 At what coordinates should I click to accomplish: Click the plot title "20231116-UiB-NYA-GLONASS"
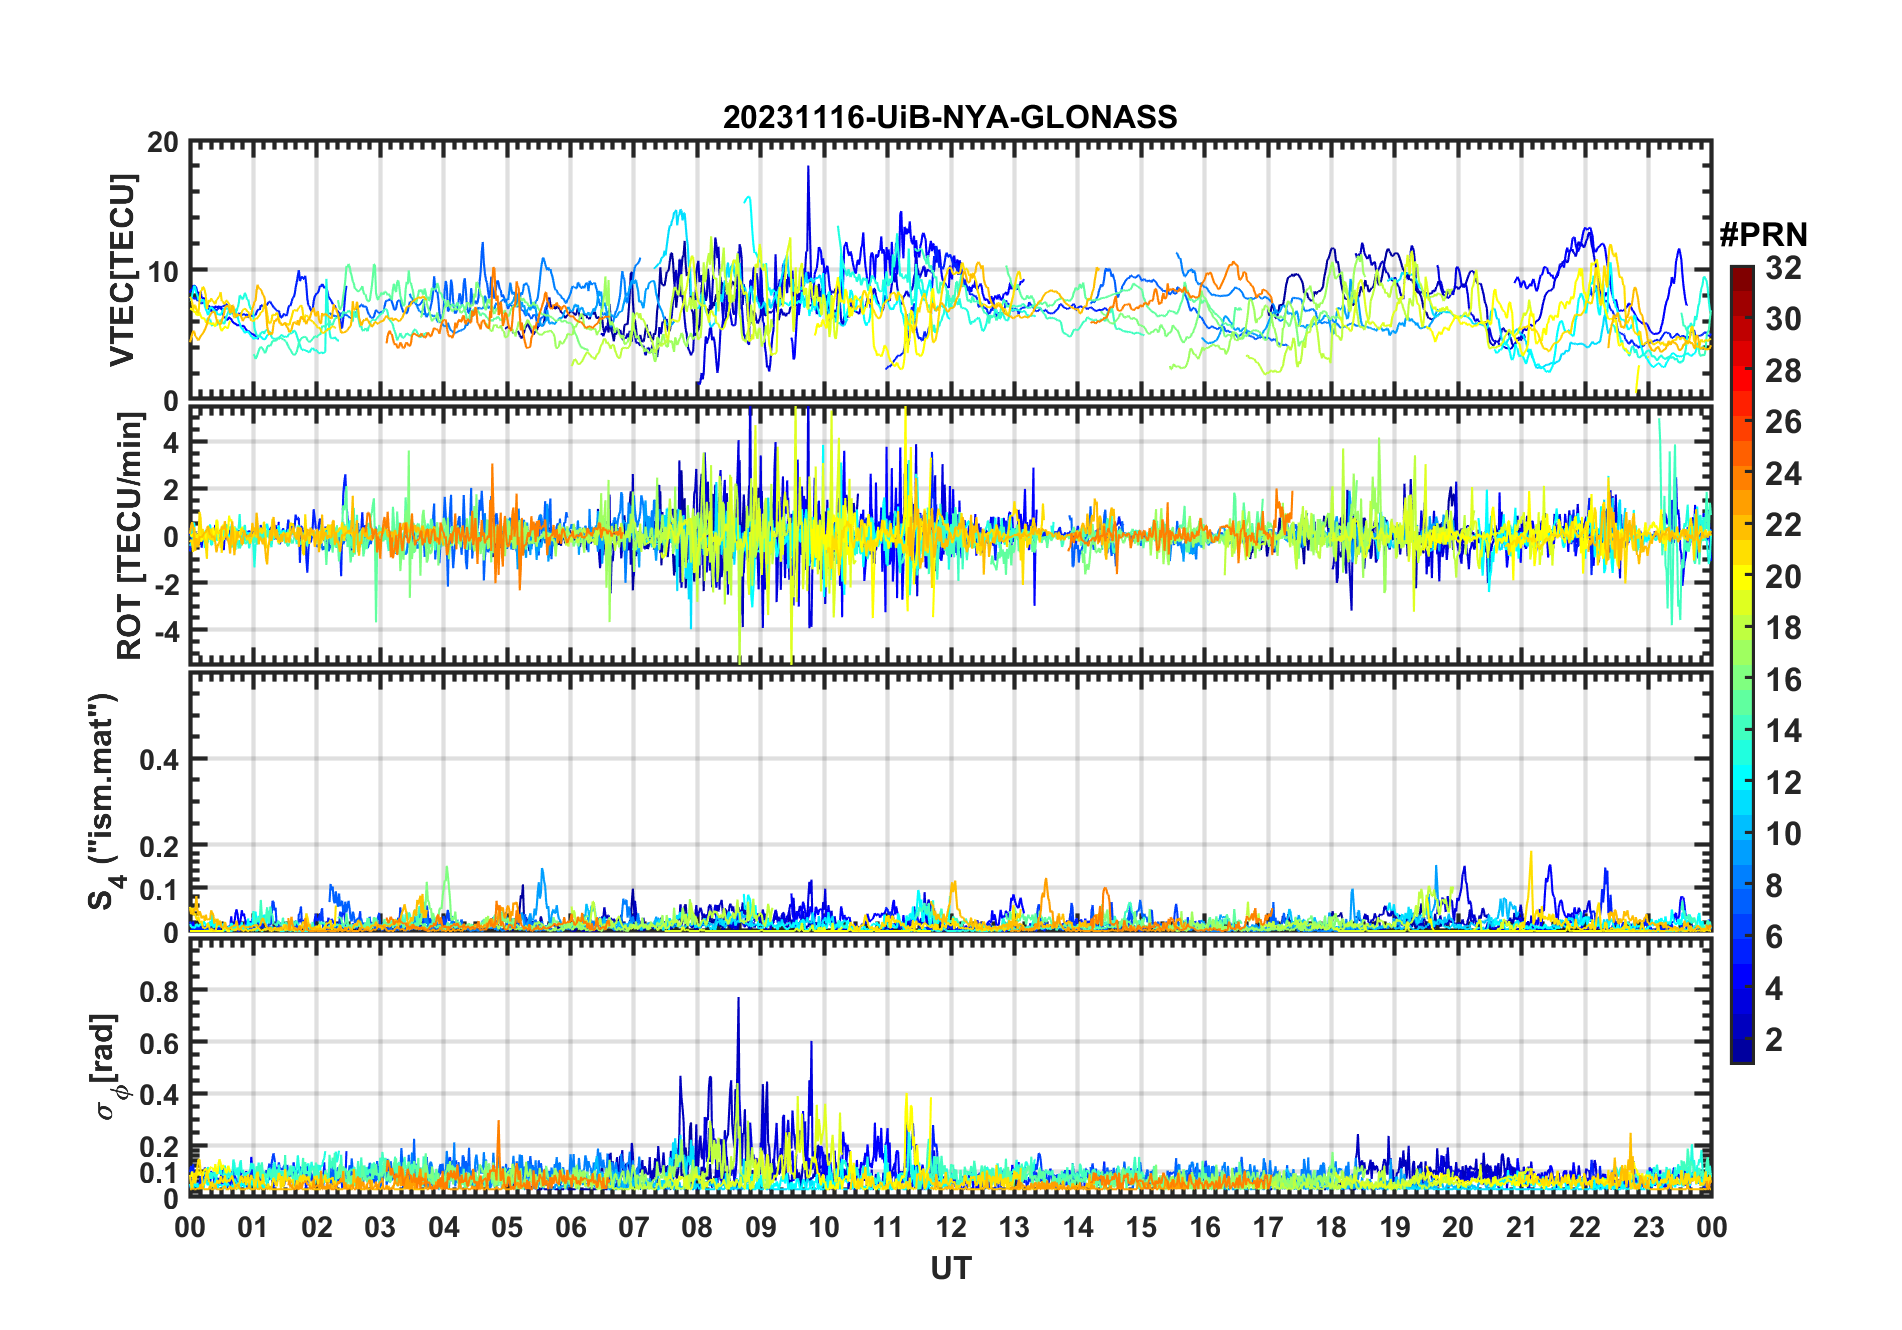pos(950,118)
